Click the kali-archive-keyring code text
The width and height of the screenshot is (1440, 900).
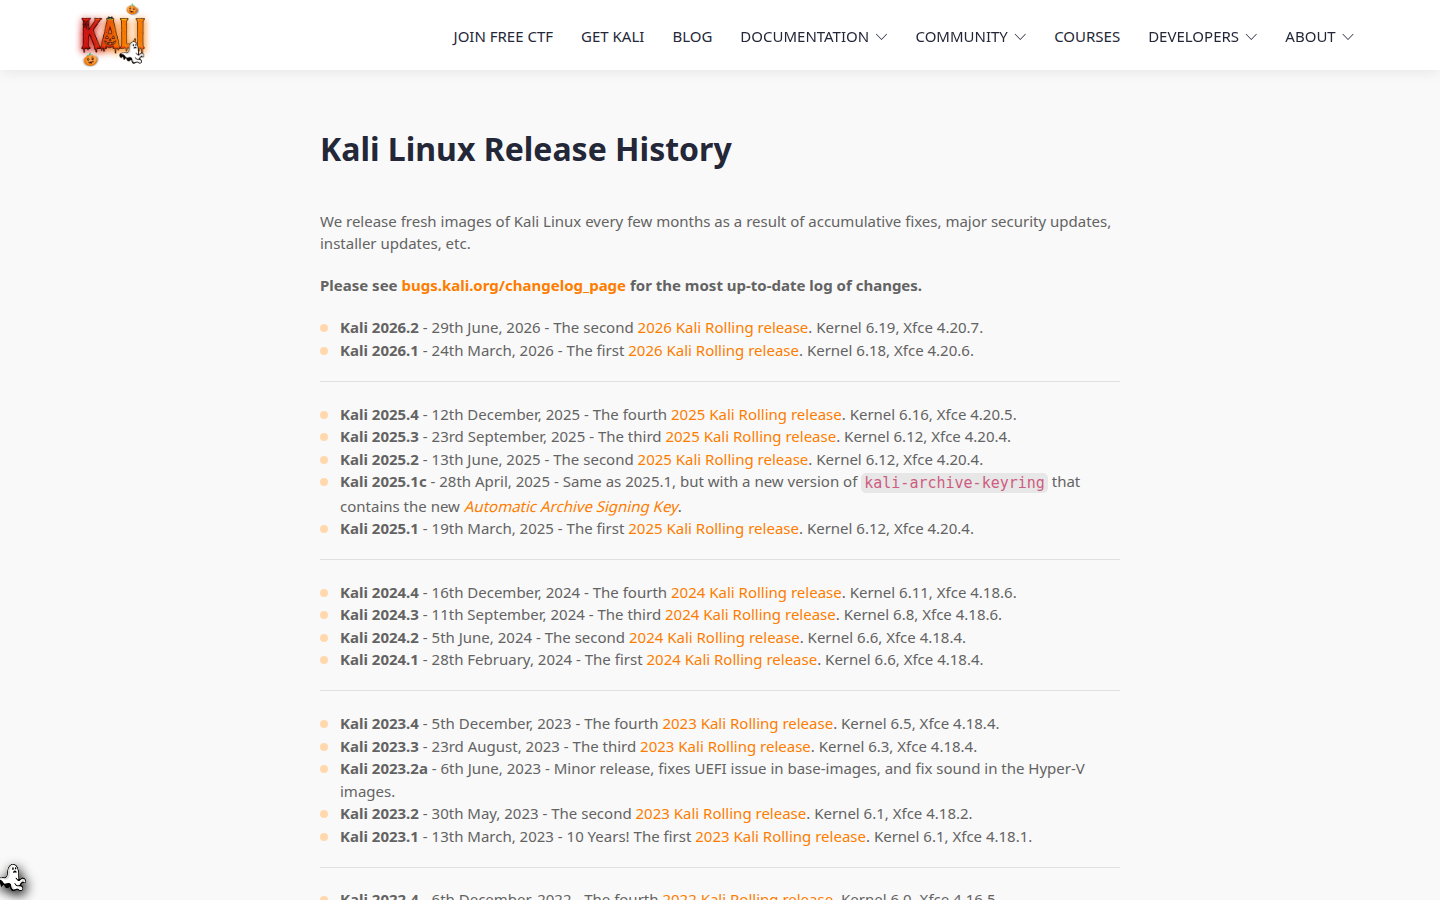pyautogui.click(x=954, y=483)
